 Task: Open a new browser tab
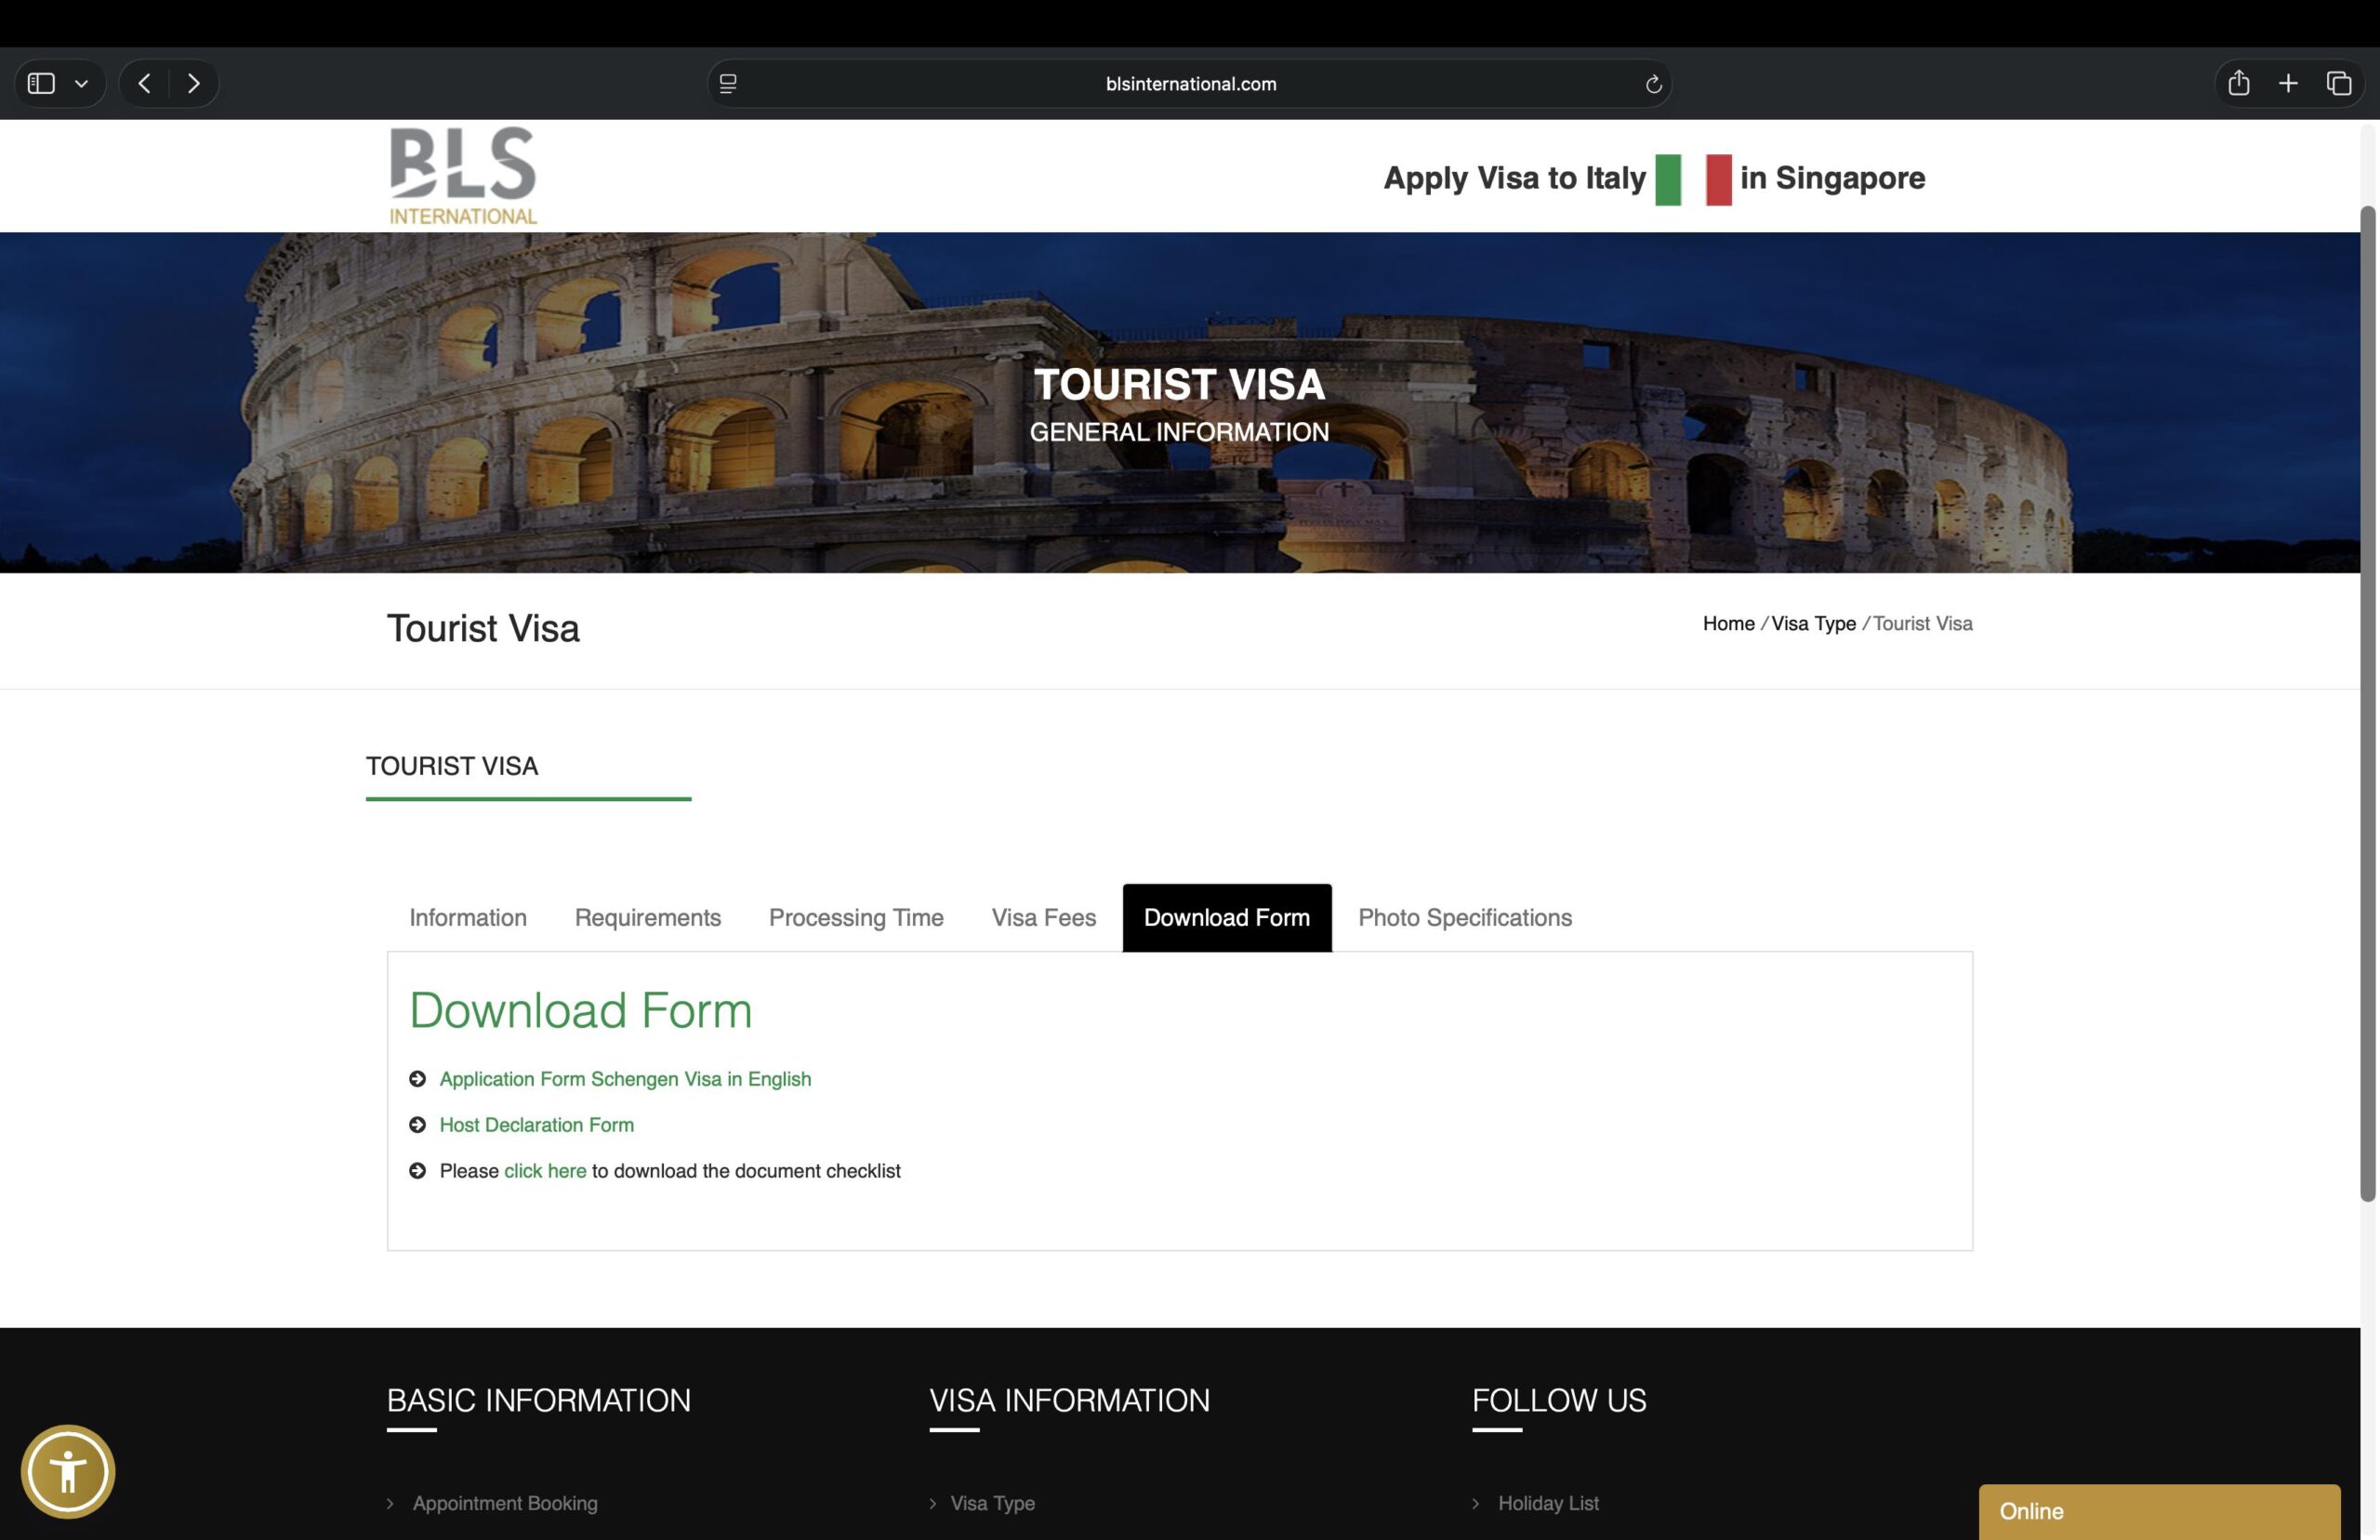click(2289, 83)
